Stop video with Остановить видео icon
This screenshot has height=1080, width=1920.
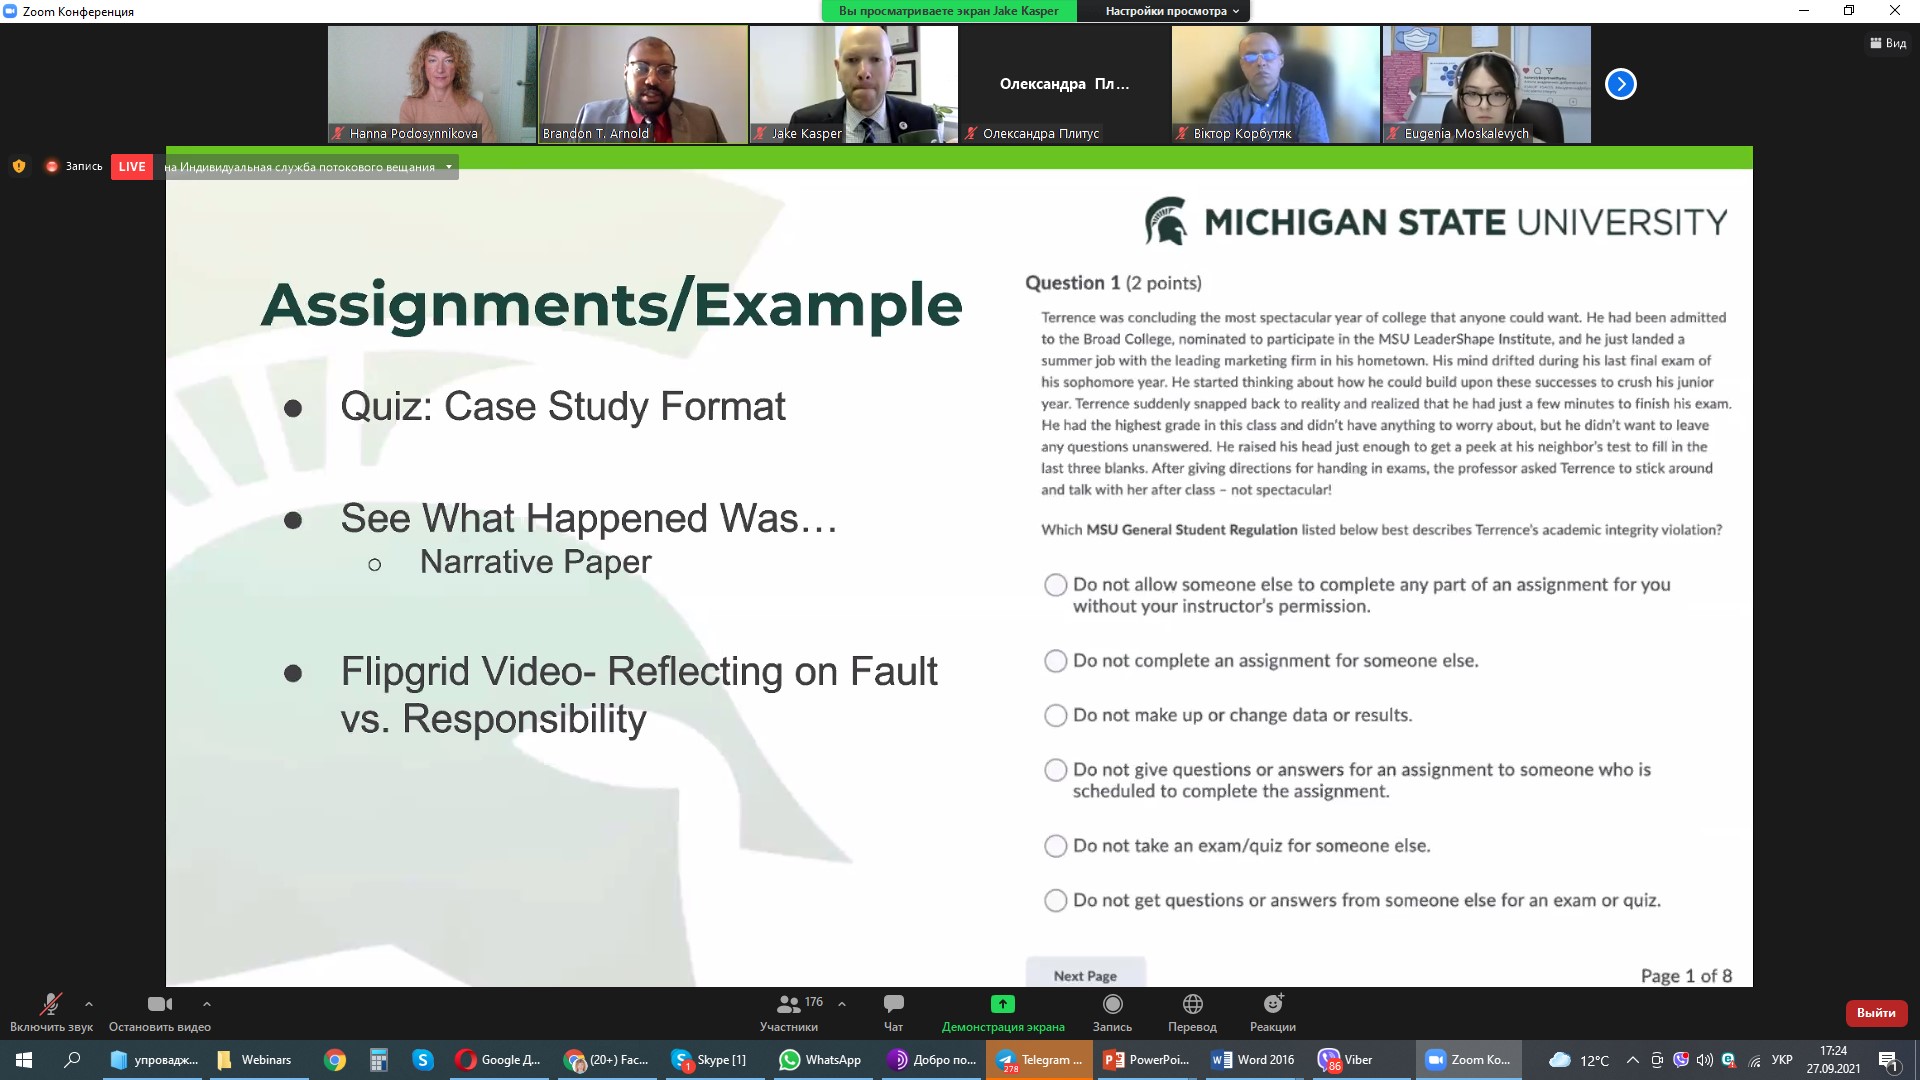[159, 1005]
